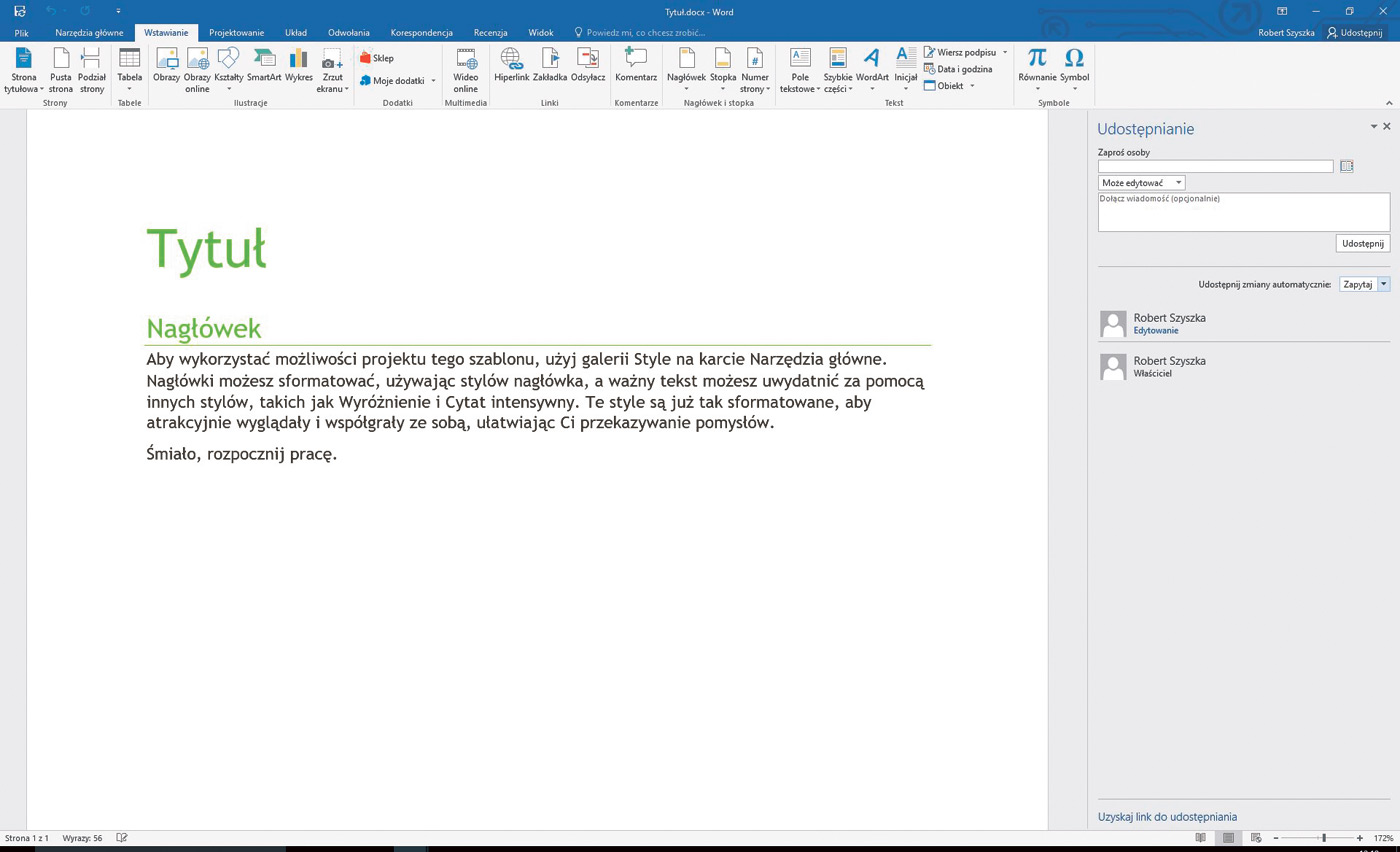Expand the Zapytaj auto-share dropdown
This screenshot has width=1400, height=852.
pos(1384,284)
